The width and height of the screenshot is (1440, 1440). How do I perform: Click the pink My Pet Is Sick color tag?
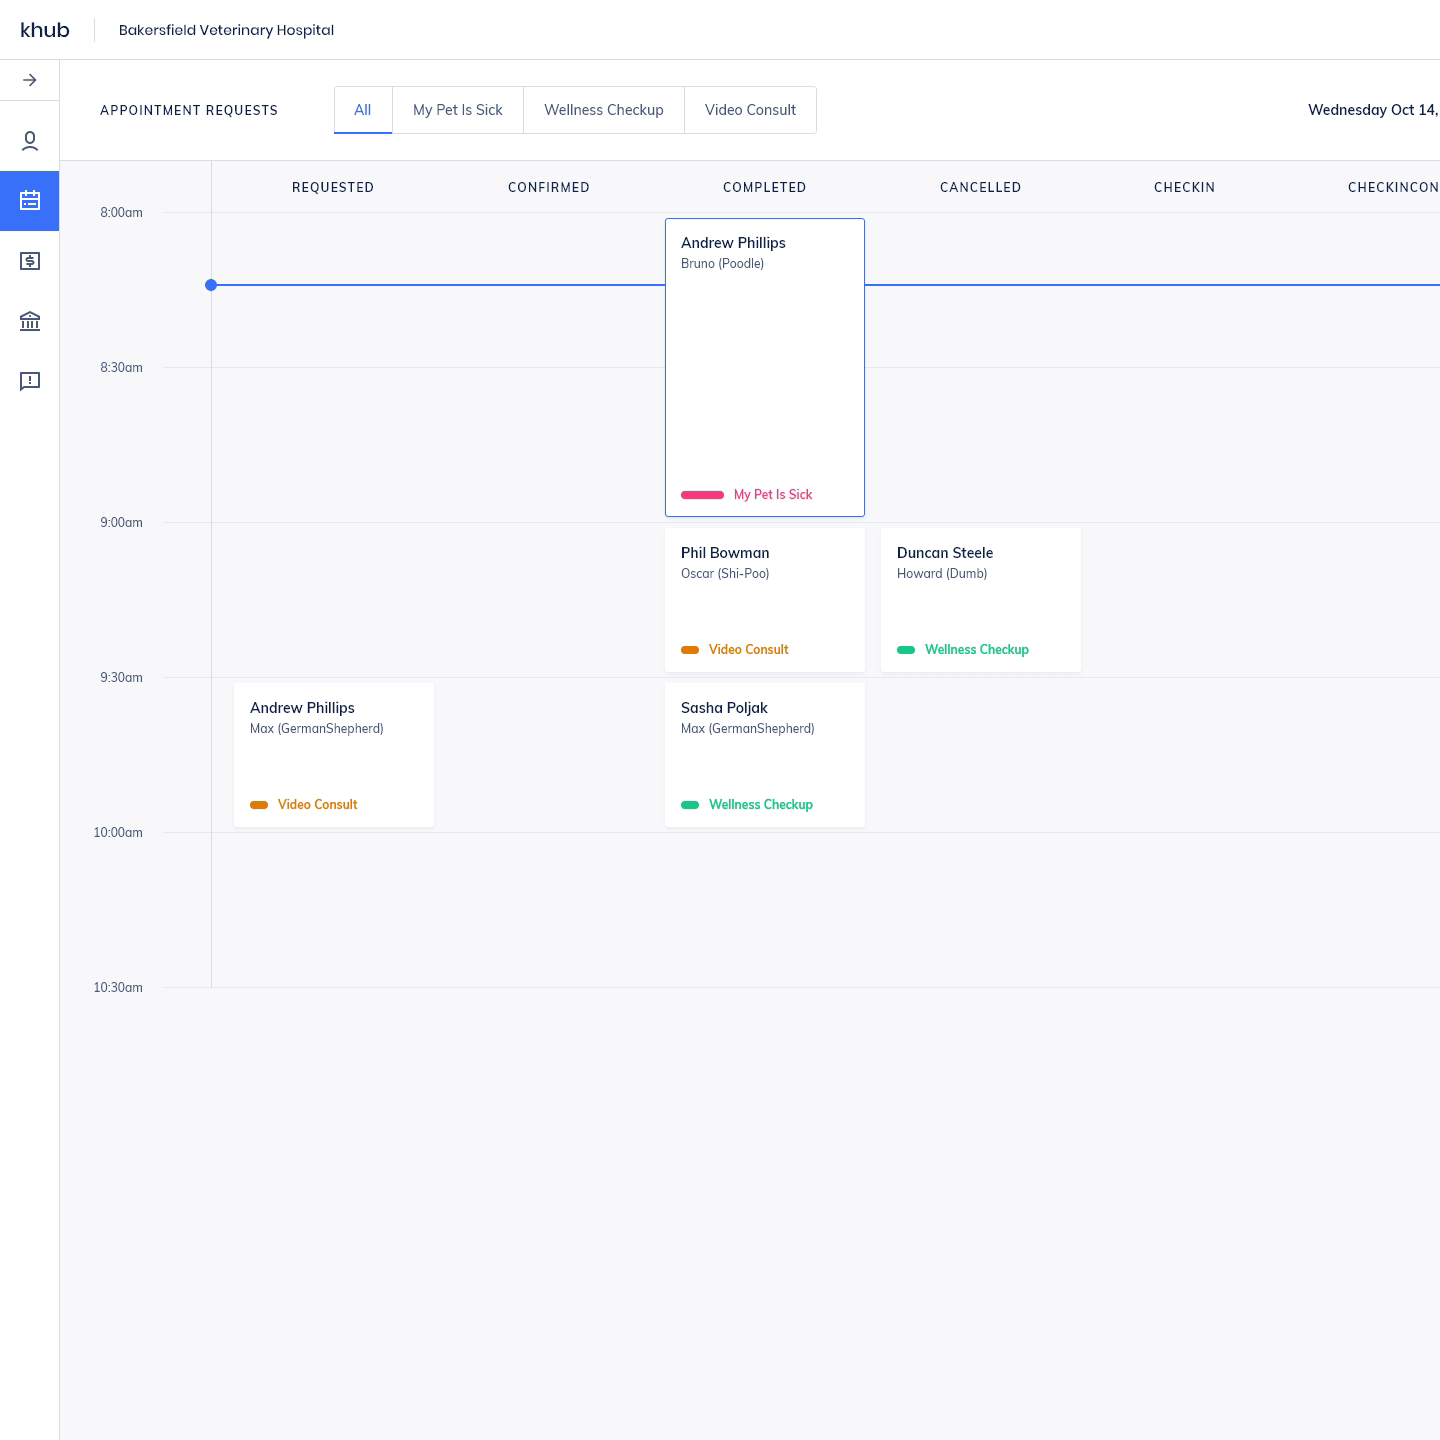click(x=703, y=495)
